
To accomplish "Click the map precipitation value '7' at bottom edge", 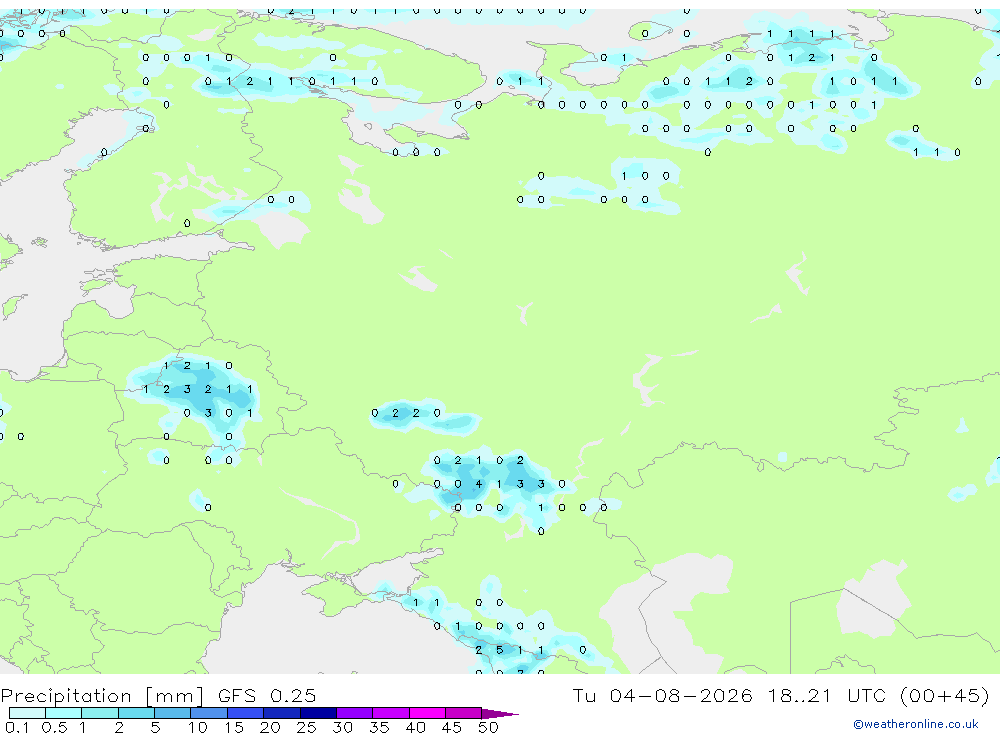I will pos(520,672).
